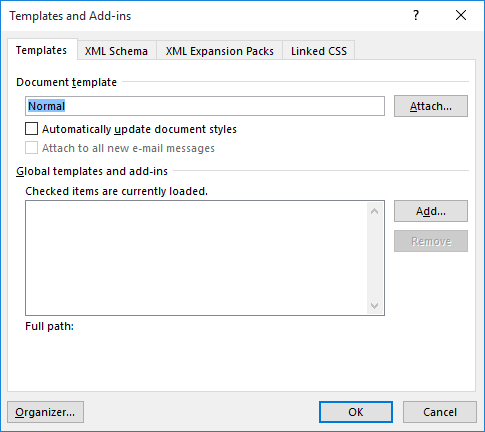
Task: Click the global templates list down arrow
Action: [x=374, y=305]
